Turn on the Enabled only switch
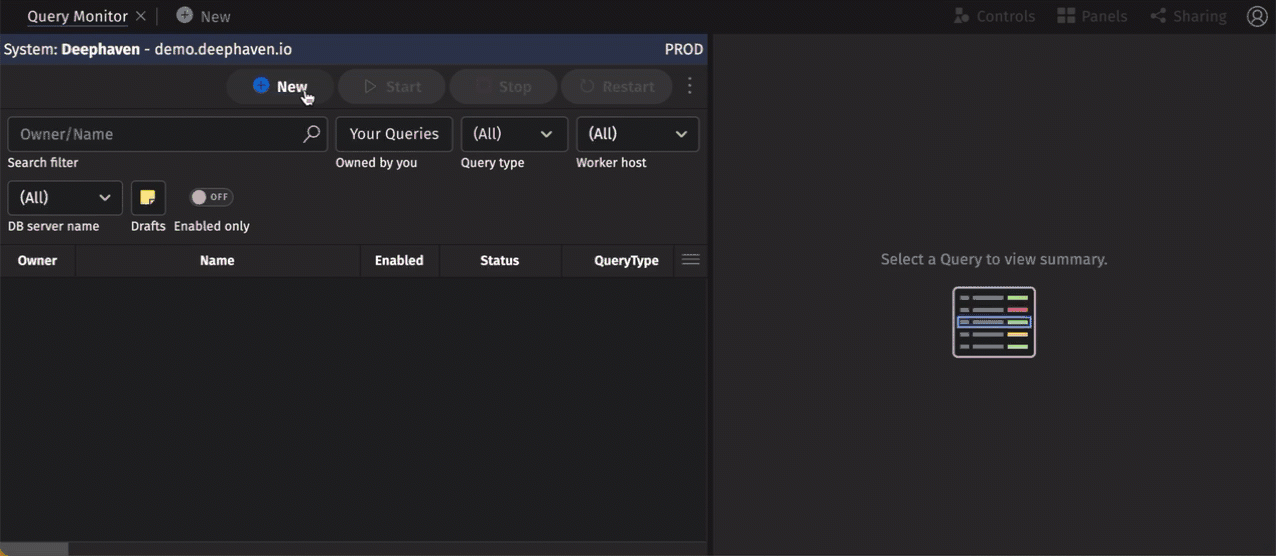1276x556 pixels. [x=211, y=197]
